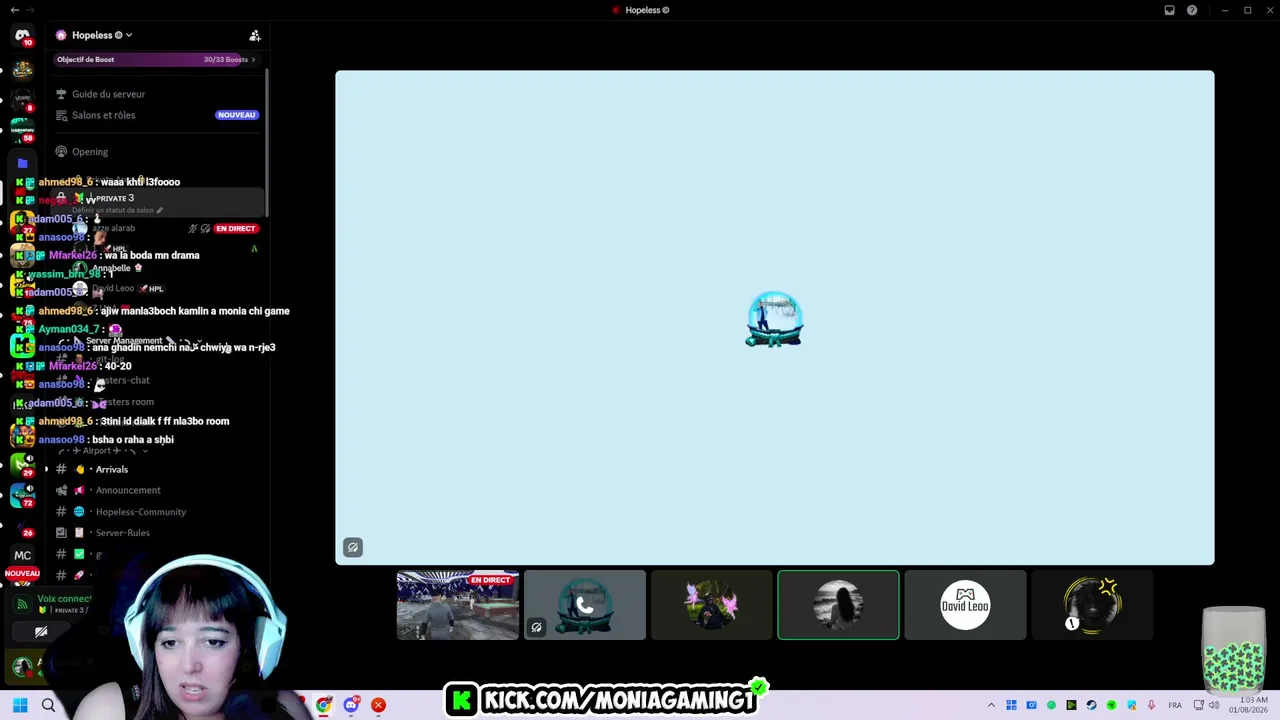Toggle the call view option at stage corner
This screenshot has width=1280, height=720.
point(352,547)
